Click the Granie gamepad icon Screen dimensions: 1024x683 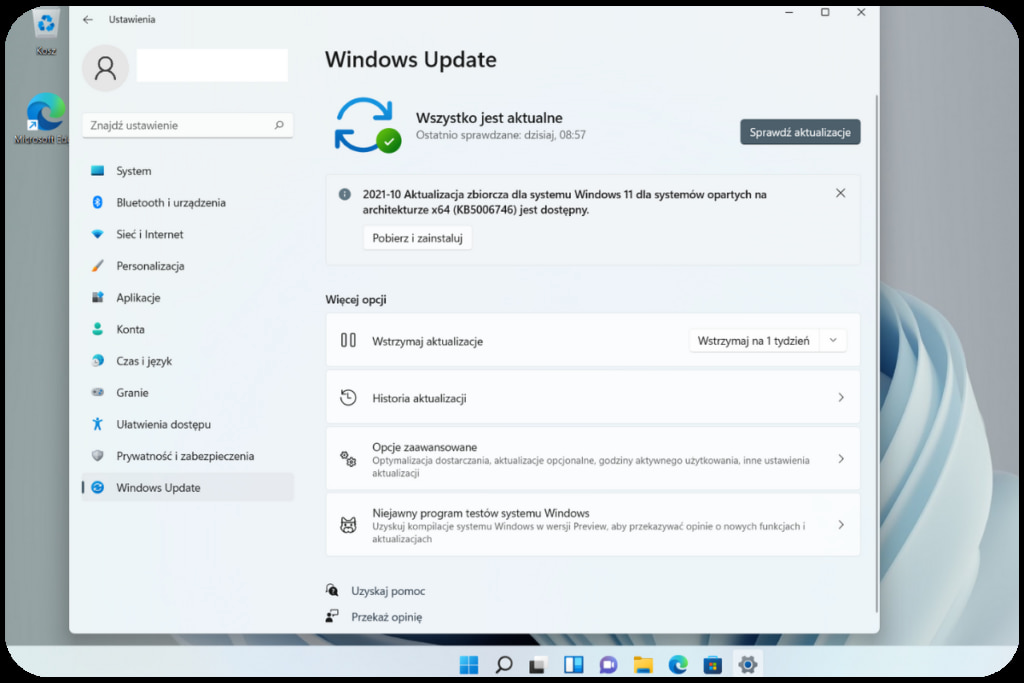[97, 392]
